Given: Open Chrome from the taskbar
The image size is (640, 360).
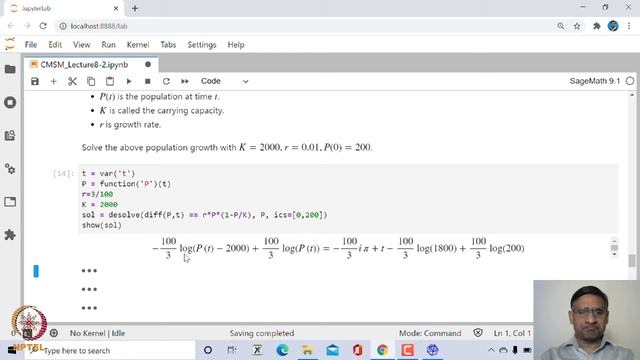Looking at the screenshot, I should 382,350.
